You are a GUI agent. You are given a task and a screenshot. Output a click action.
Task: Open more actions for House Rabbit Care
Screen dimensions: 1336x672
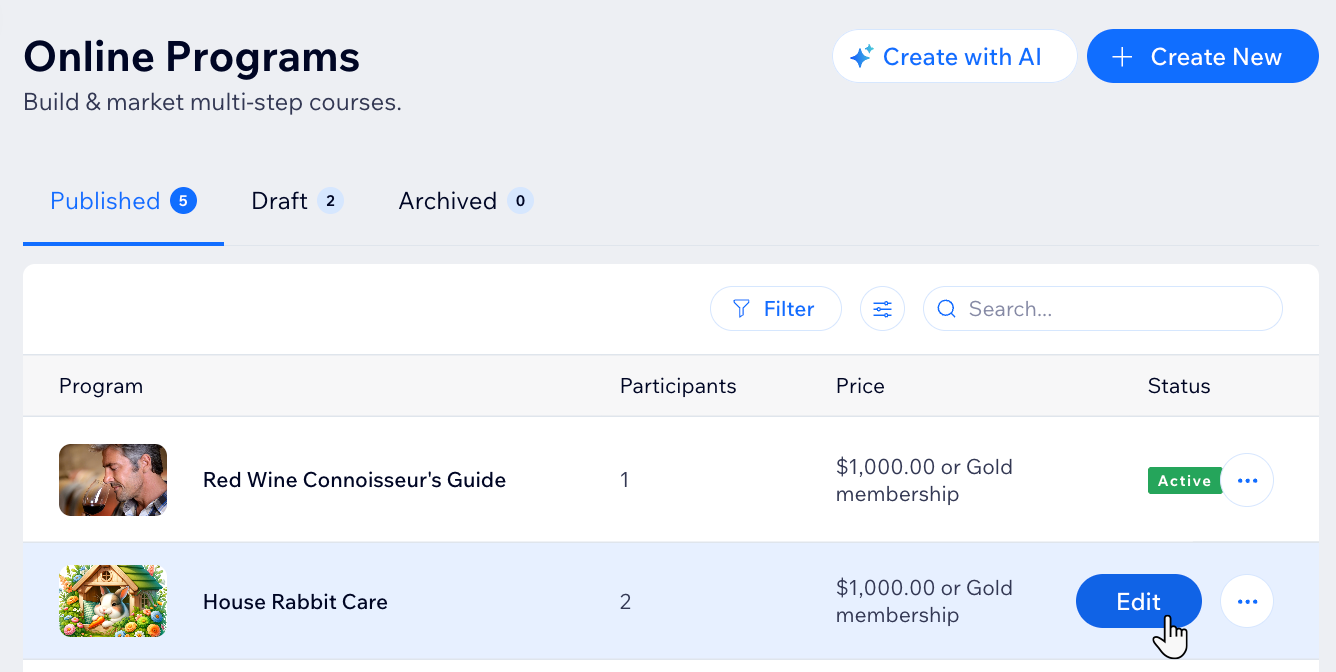1246,602
